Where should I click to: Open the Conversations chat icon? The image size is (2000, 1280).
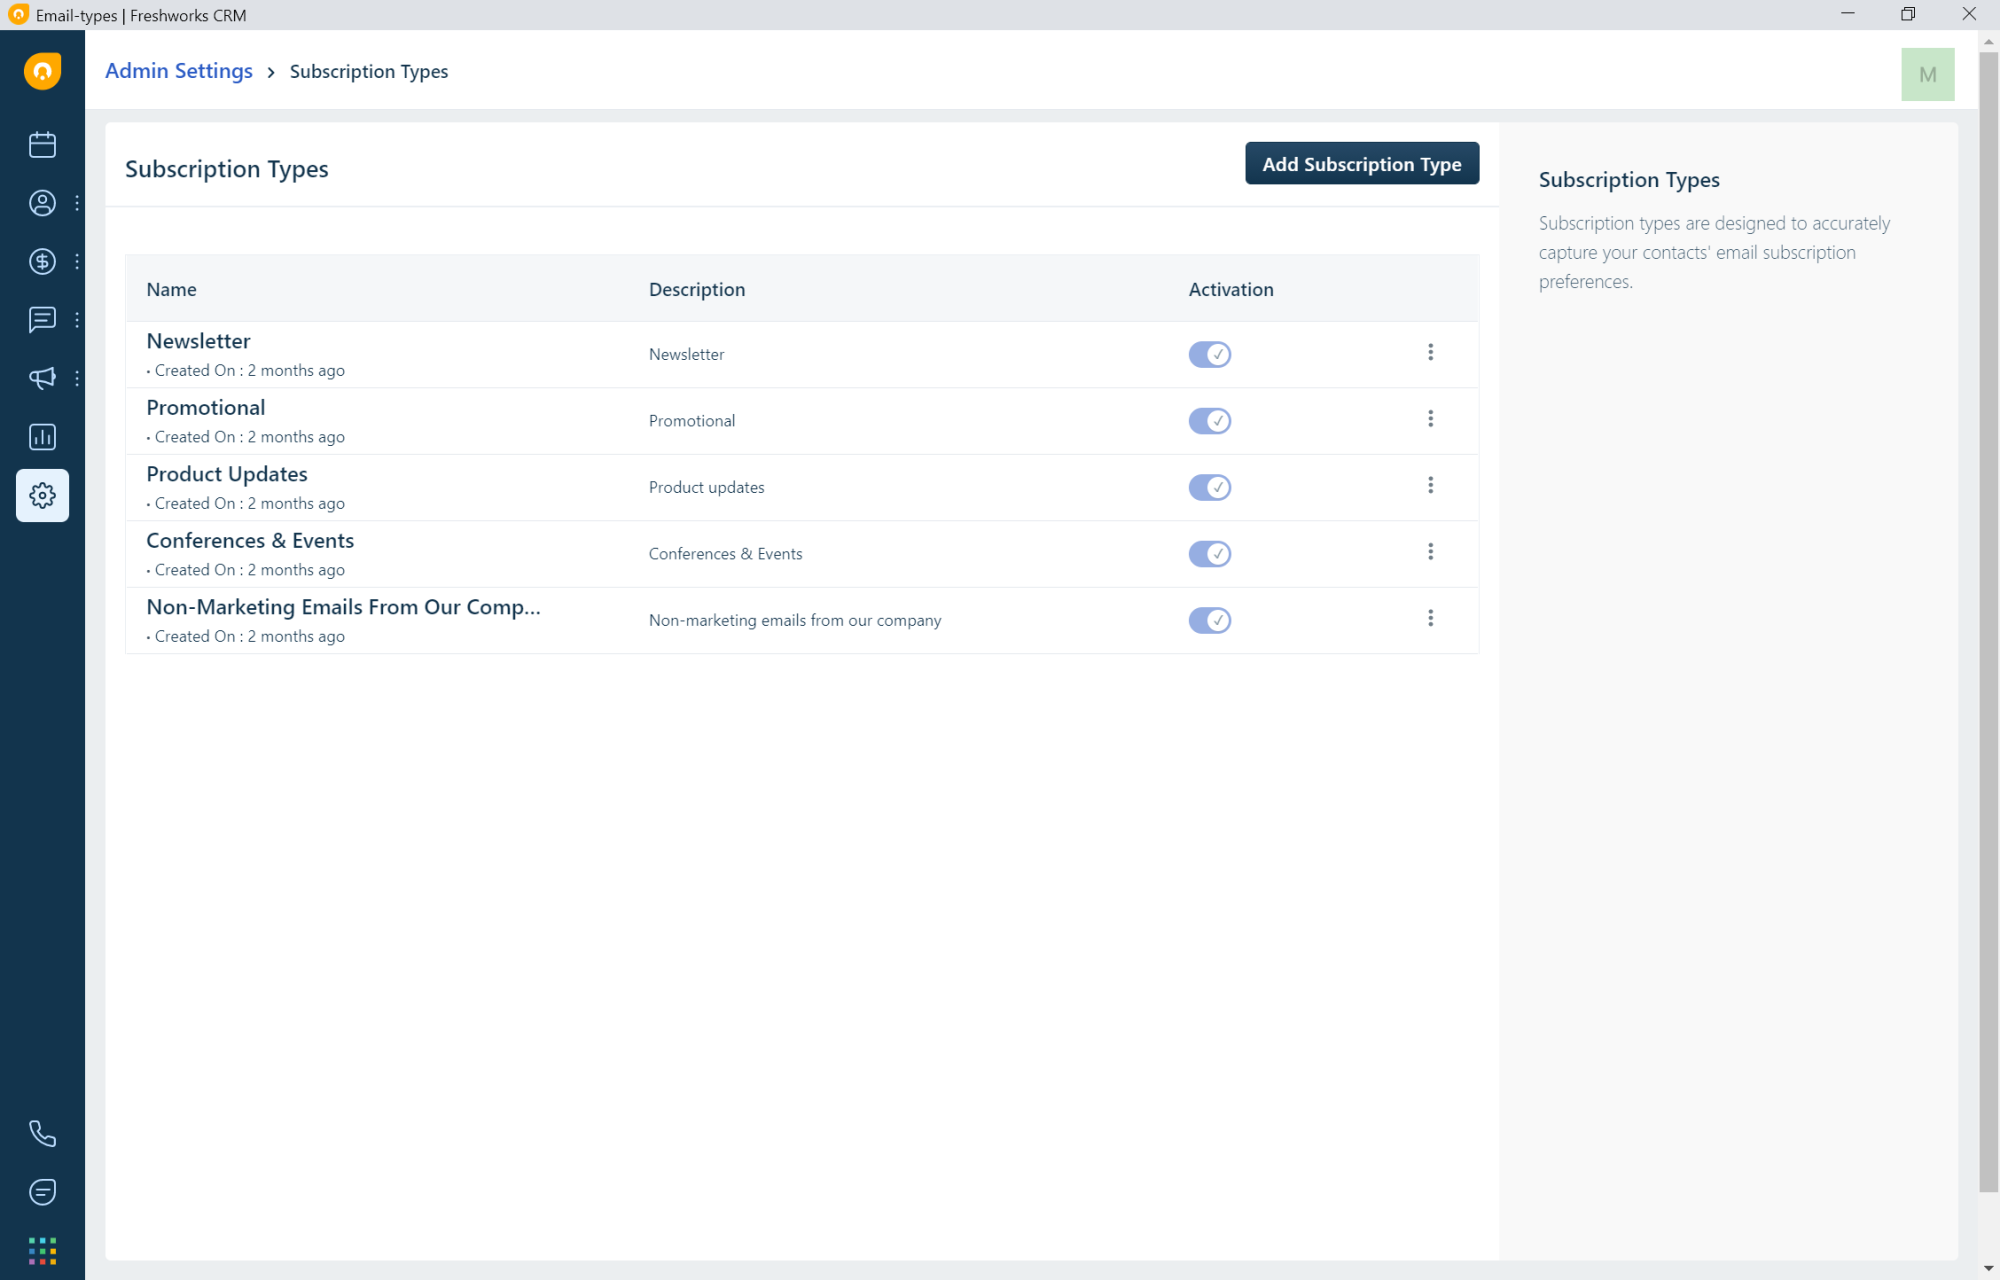pyautogui.click(x=42, y=320)
